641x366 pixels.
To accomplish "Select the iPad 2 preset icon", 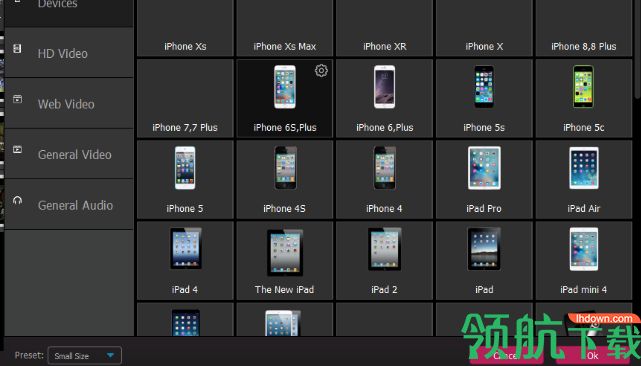I will [384, 249].
